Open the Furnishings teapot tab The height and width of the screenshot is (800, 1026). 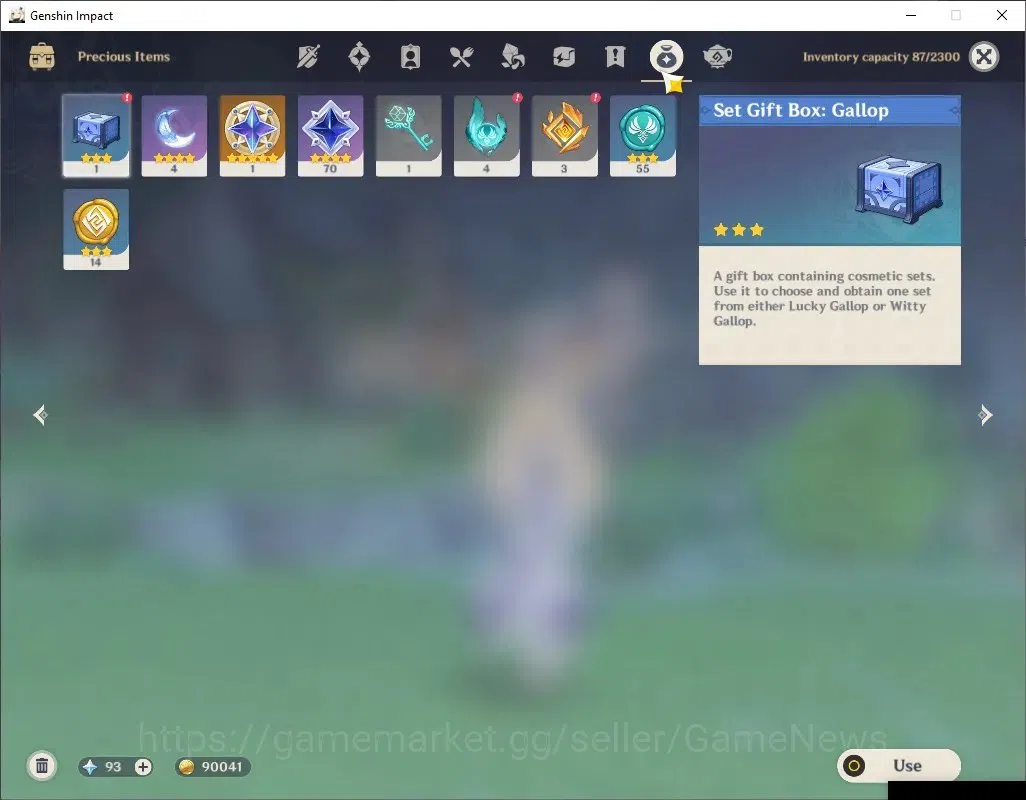pyautogui.click(x=717, y=57)
